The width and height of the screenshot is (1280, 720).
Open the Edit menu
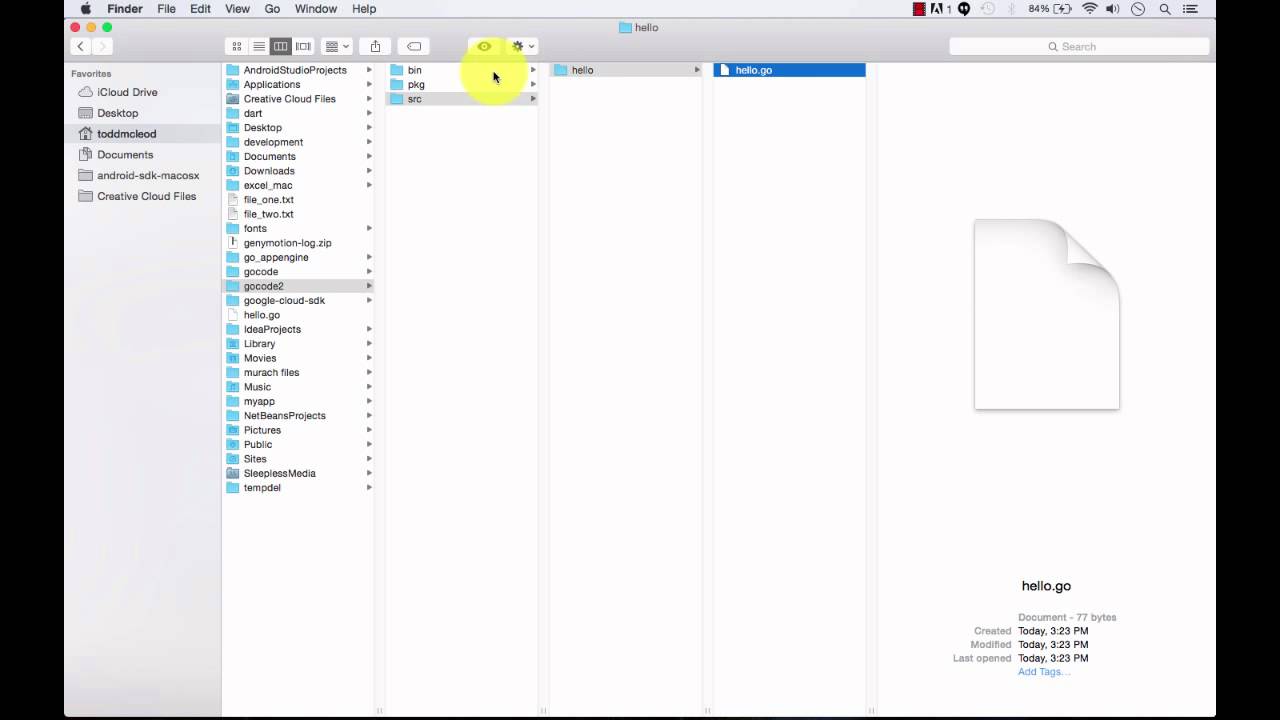pyautogui.click(x=200, y=9)
